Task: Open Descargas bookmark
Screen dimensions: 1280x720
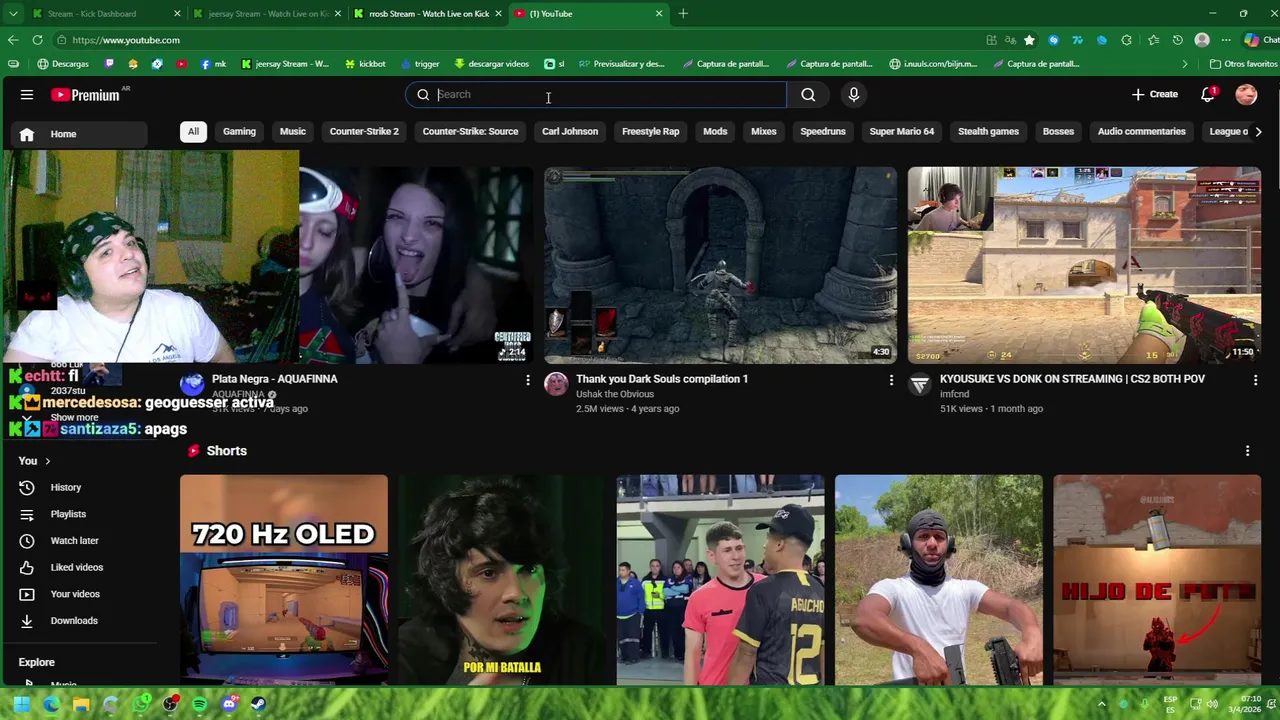Action: 63,64
